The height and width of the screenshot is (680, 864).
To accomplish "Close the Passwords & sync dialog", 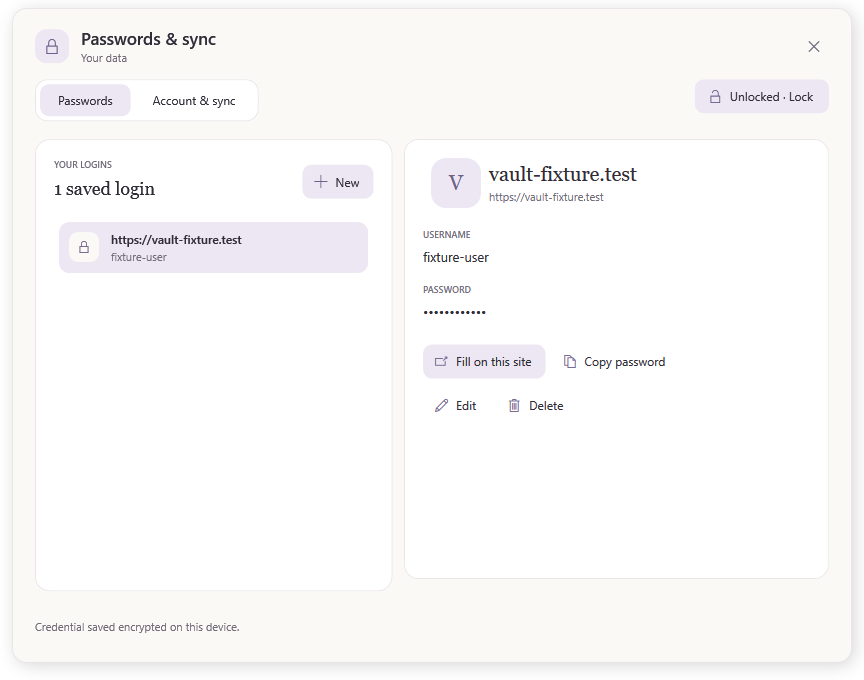I will [x=813, y=46].
